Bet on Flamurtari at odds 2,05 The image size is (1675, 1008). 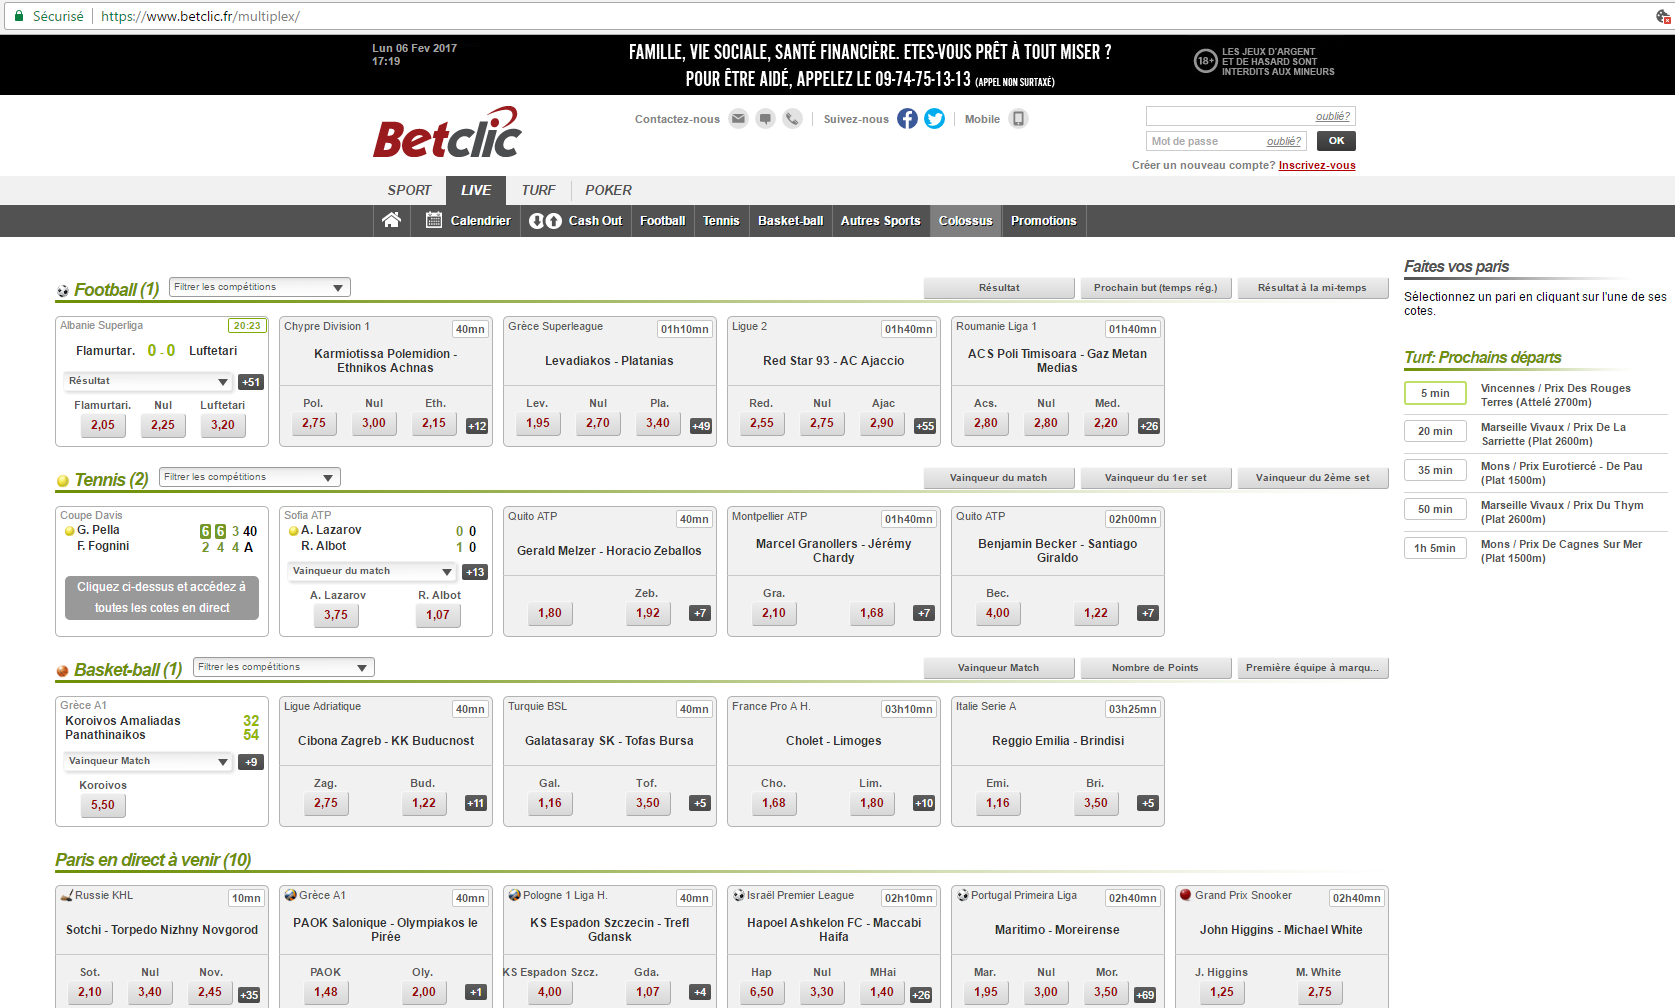tap(103, 425)
